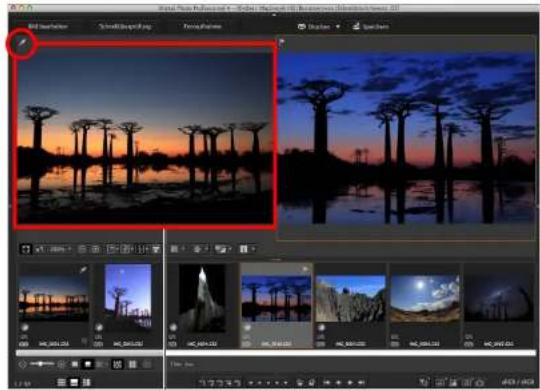Viewport: 540px width, 390px height.
Task: Rotate image right with rotate icon
Action: click(x=312, y=382)
